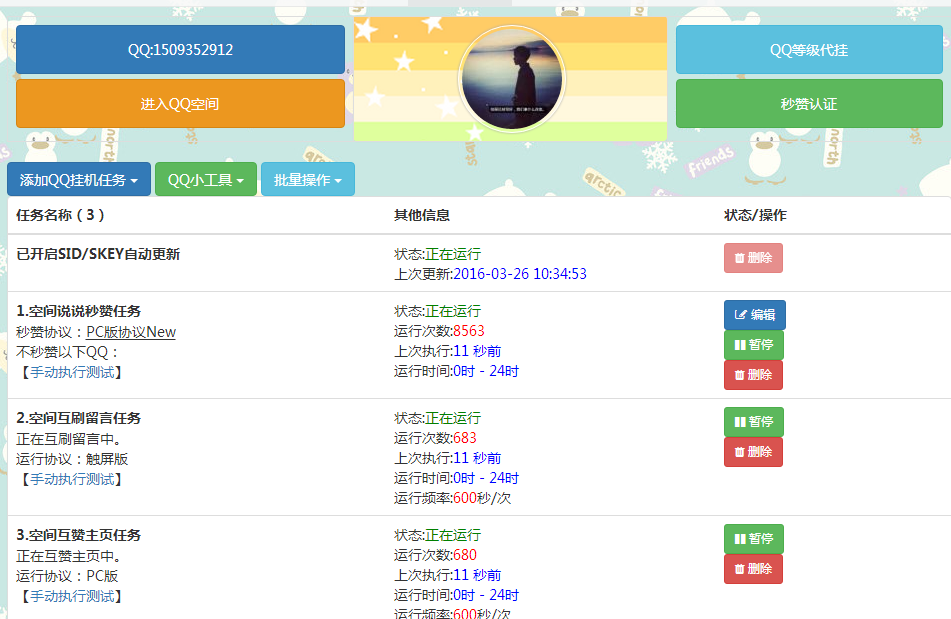The width and height of the screenshot is (951, 619).
Task: Pause the 空间说说秒赞任务
Action: pyautogui.click(x=753, y=345)
